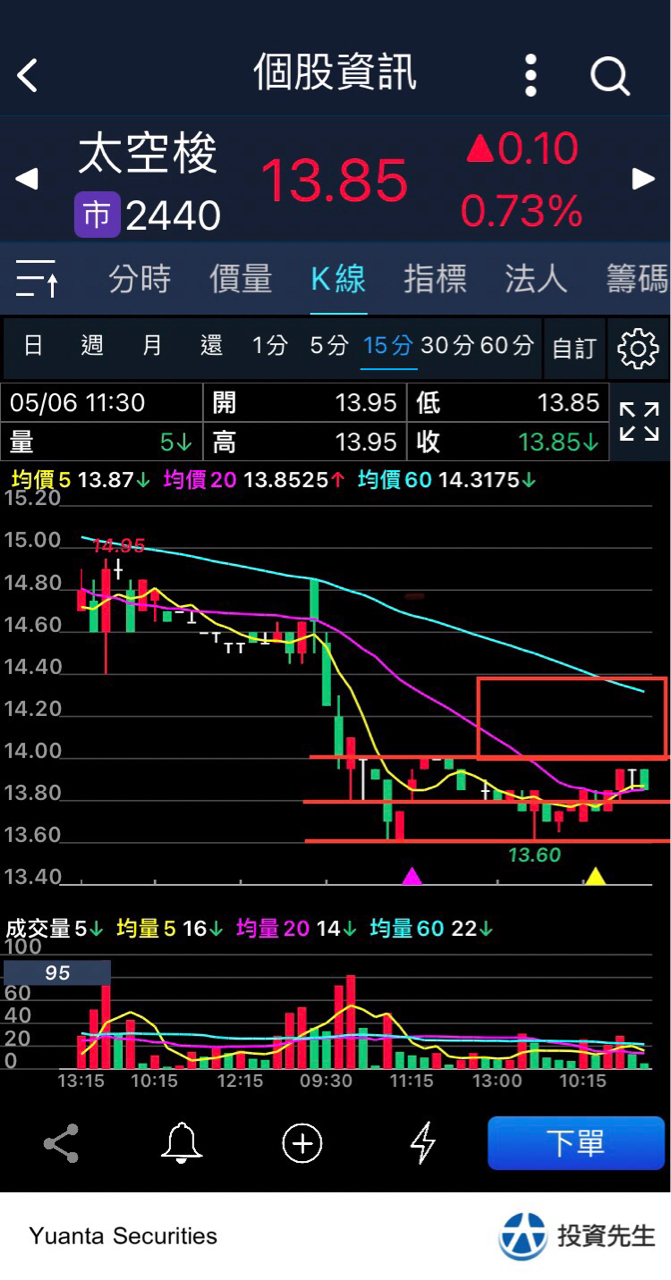Viewport: 671px width, 1280px height.
Task: Expand chart to fullscreen
Action: (x=639, y=422)
